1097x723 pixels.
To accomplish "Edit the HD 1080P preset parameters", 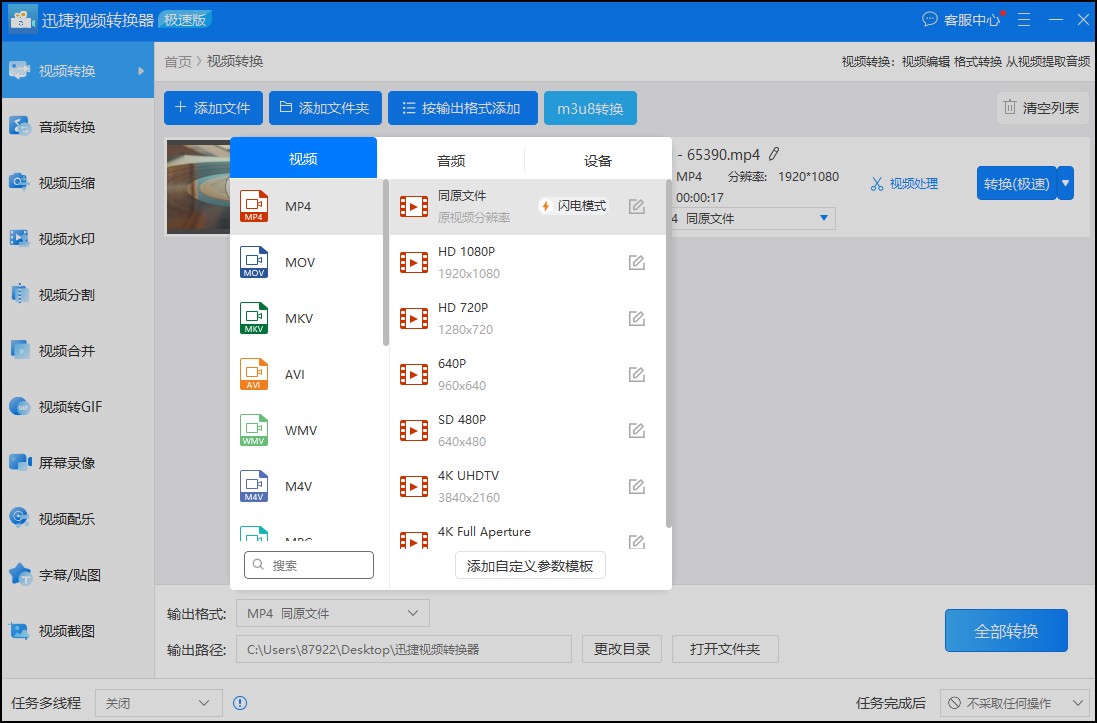I will click(637, 262).
